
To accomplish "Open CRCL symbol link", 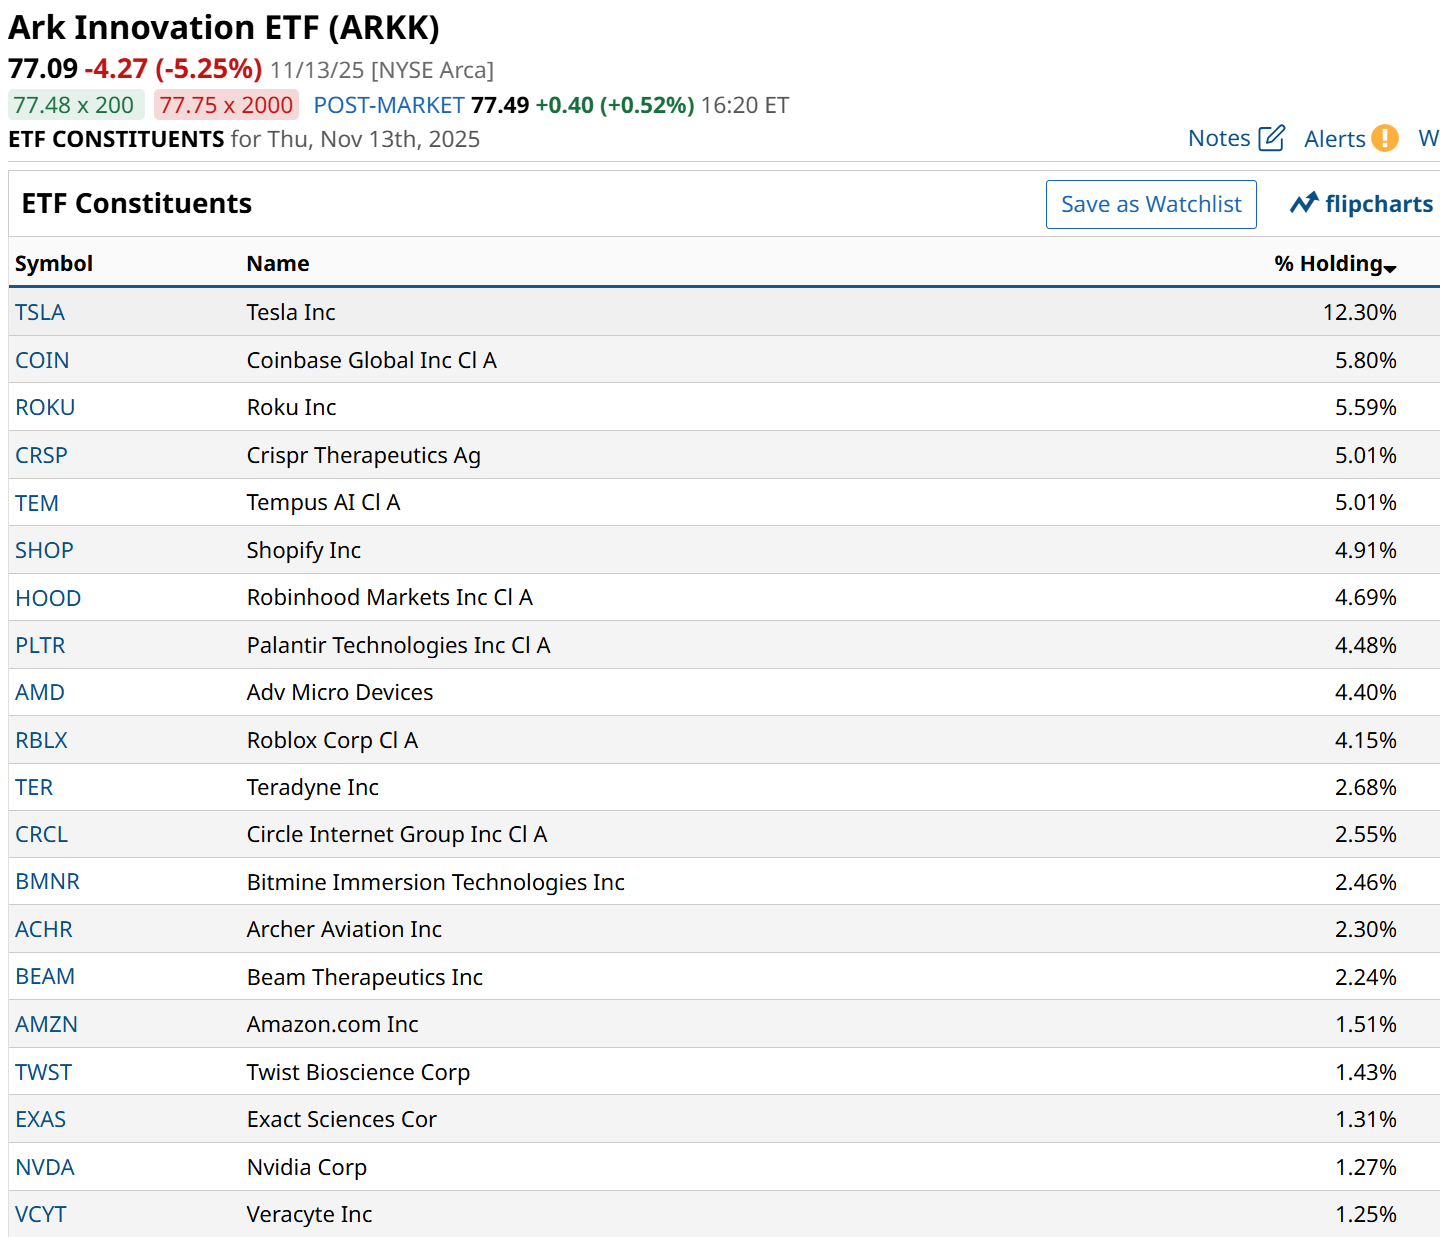I will pos(41,834).
